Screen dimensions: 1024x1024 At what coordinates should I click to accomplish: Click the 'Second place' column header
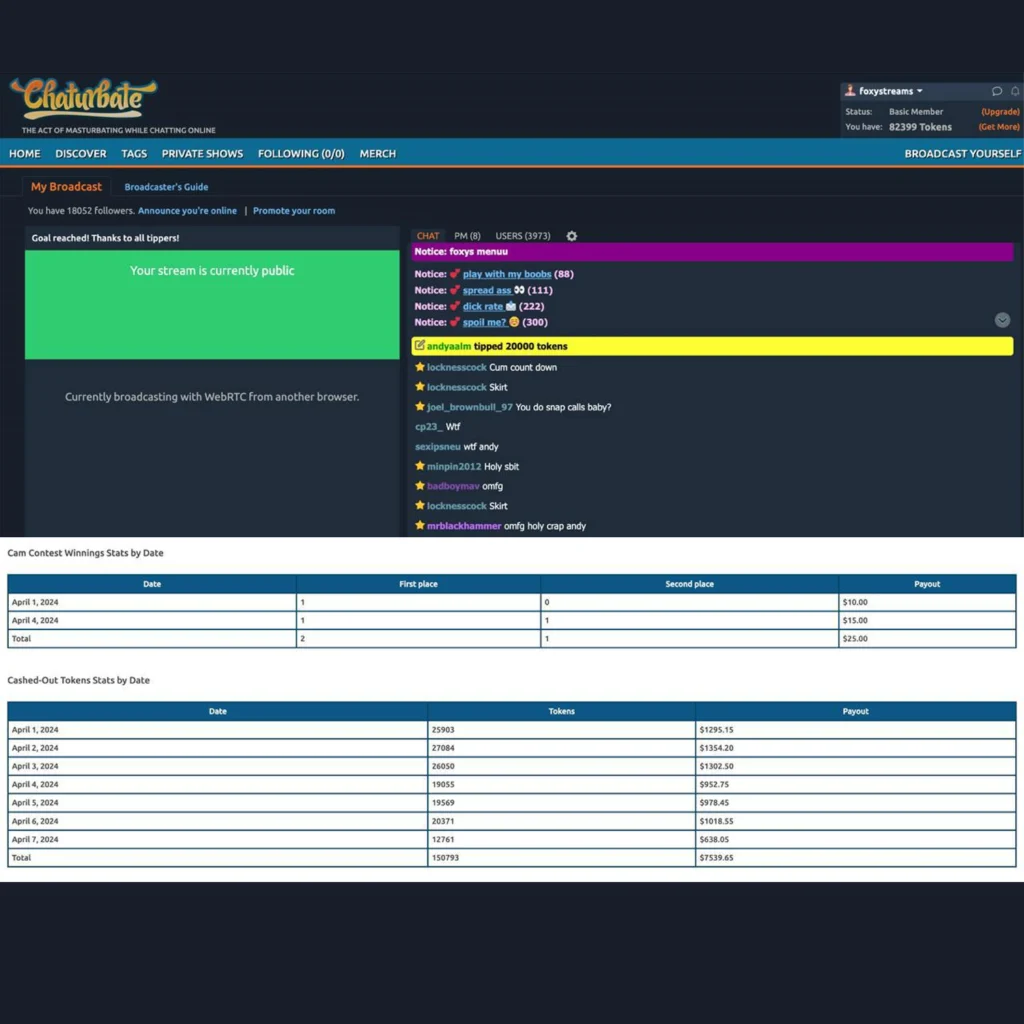689,584
